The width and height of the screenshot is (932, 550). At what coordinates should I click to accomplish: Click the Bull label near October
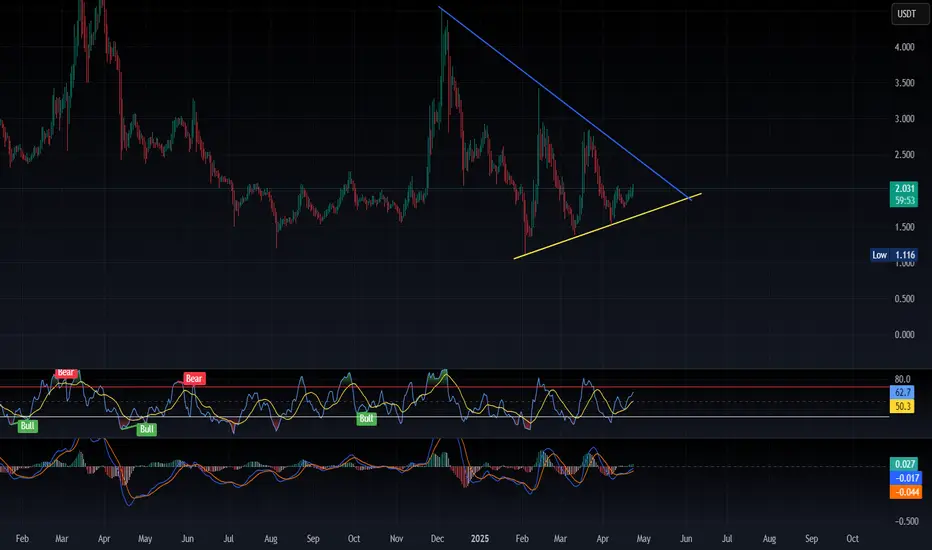click(366, 419)
